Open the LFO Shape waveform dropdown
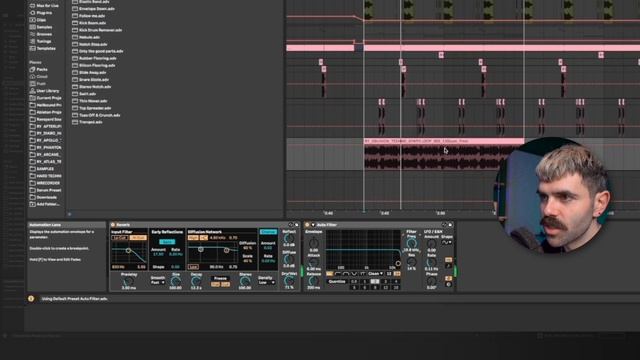Image resolution: width=640 pixels, height=360 pixels. (447, 242)
